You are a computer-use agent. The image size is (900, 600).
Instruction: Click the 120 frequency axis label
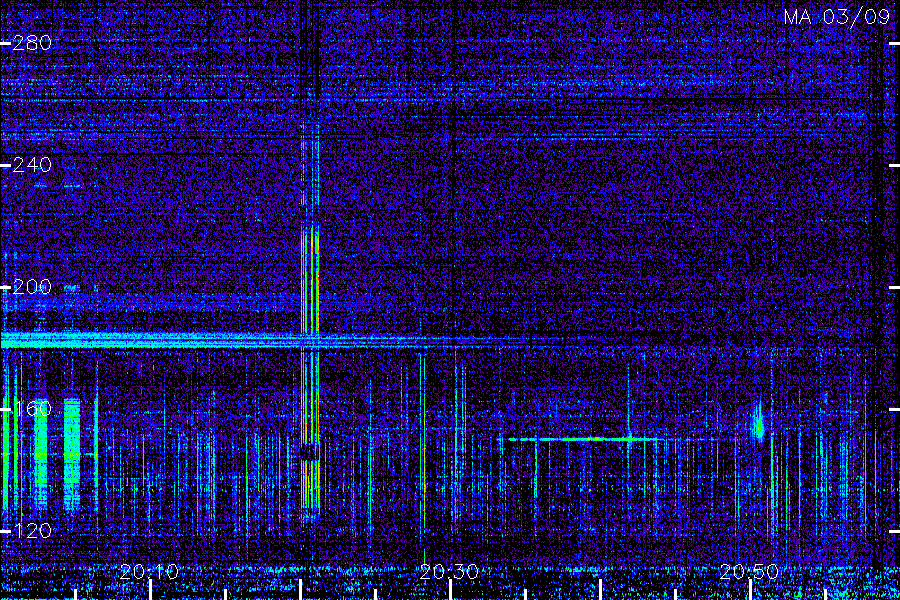click(32, 531)
